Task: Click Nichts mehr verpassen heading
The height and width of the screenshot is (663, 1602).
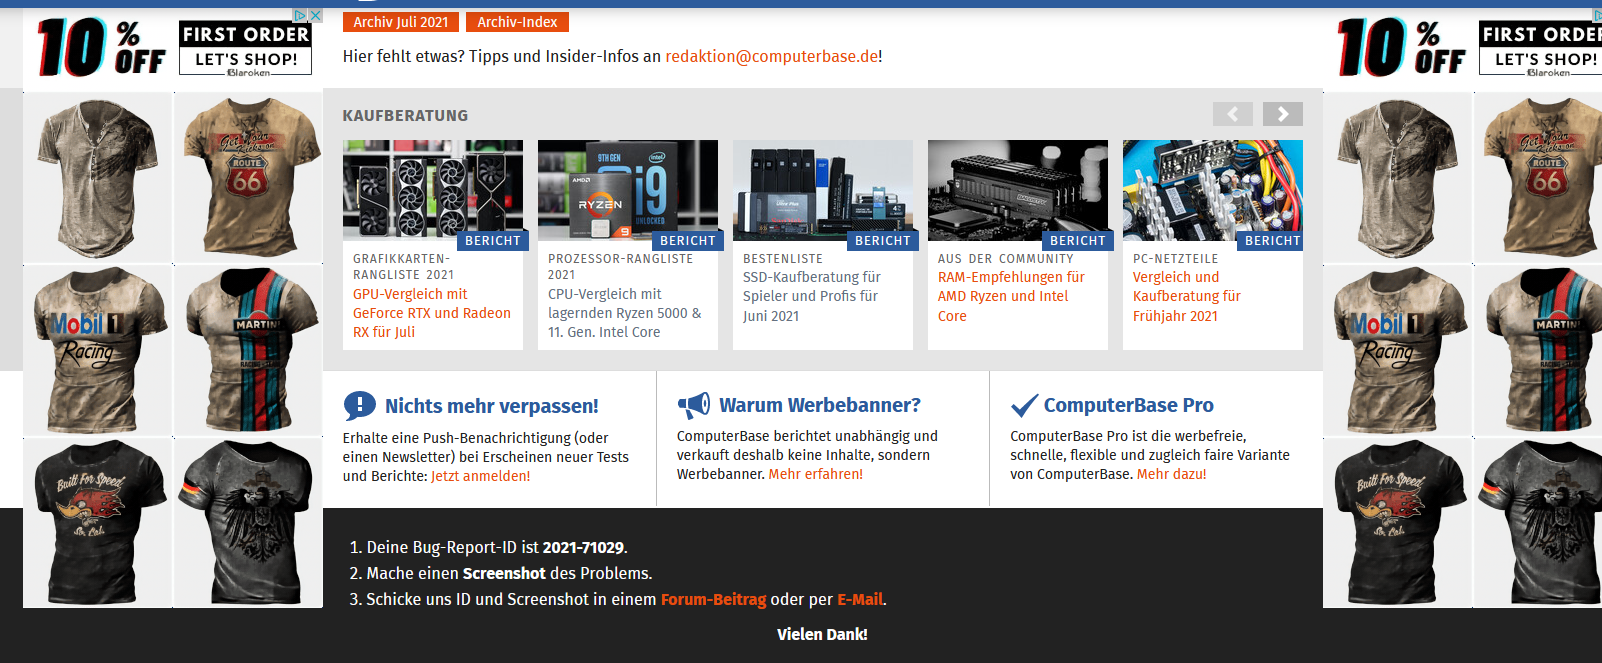Action: 492,406
